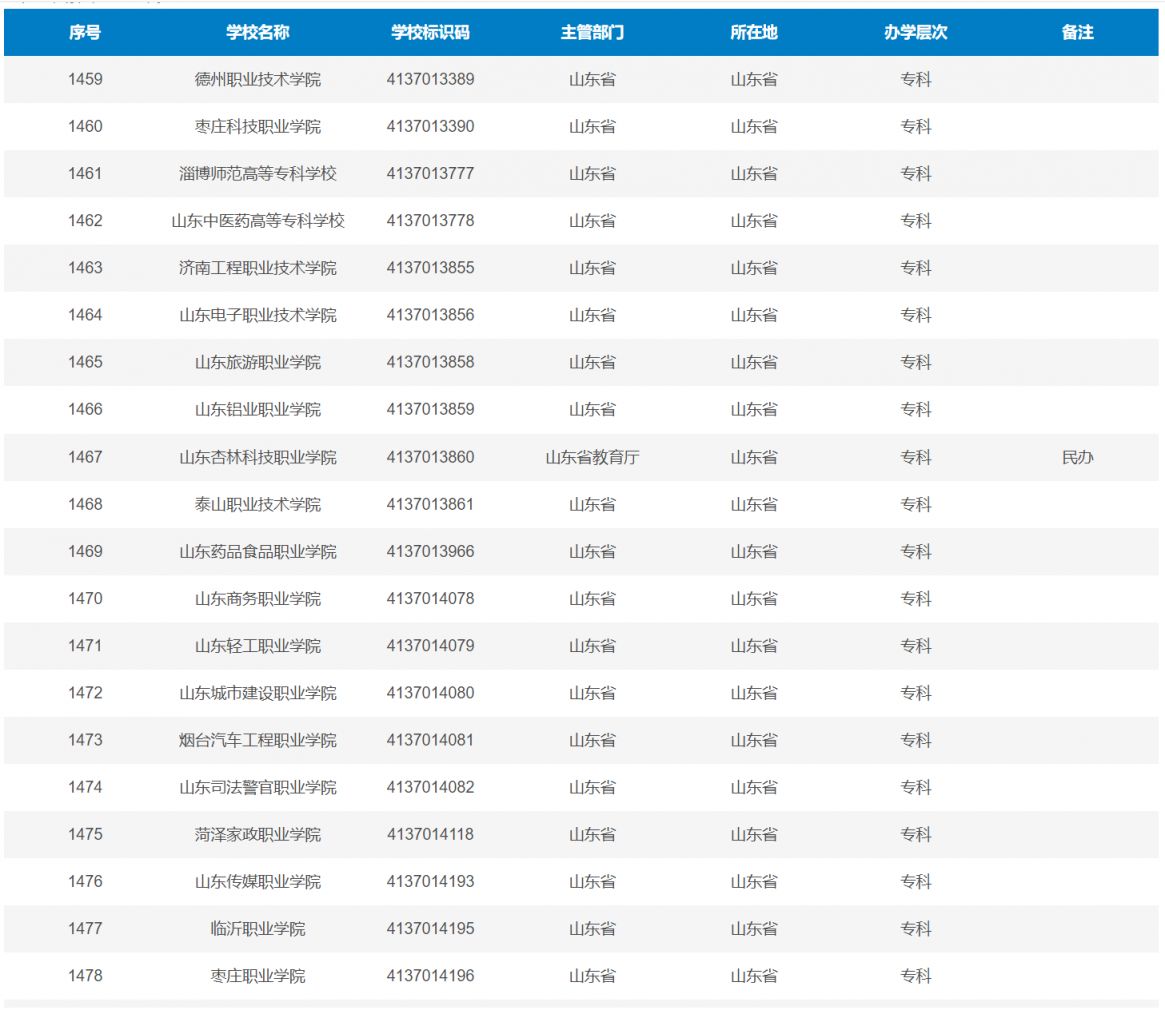1165x1022 pixels.
Task: Click the code 4137014081
Action: pos(430,740)
